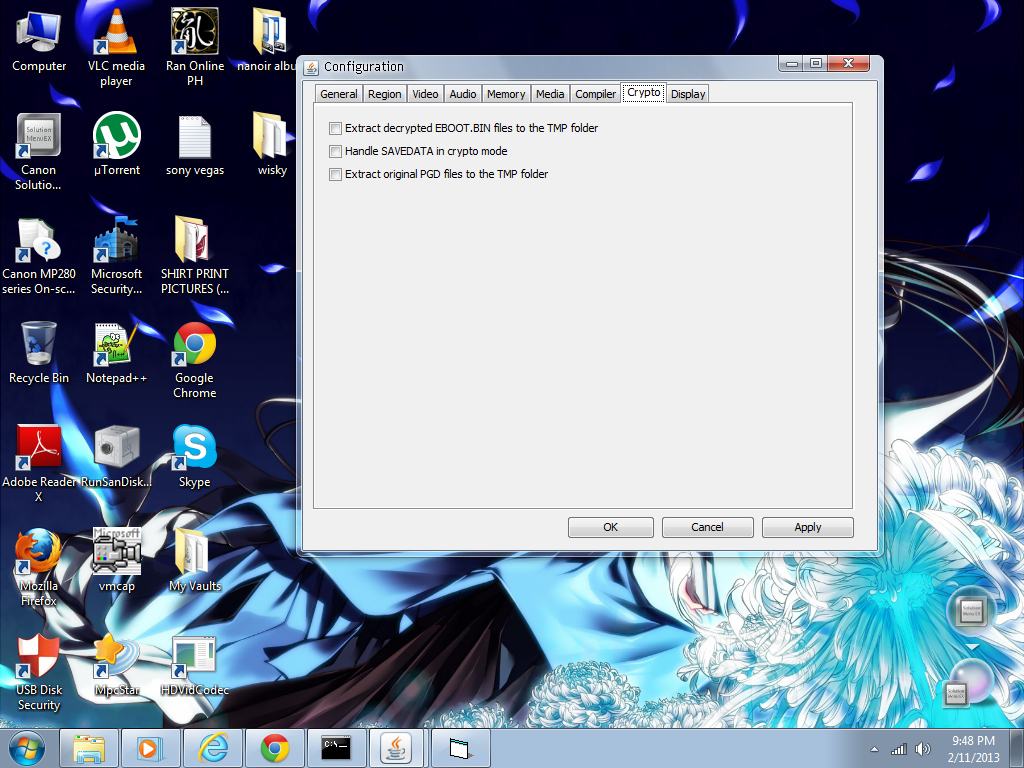Open the Windows Start menu
Image resolution: width=1024 pixels, height=768 pixels.
pyautogui.click(x=27, y=748)
